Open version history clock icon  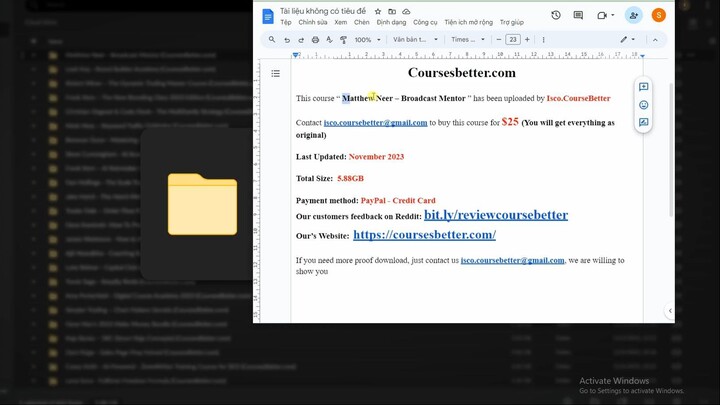point(556,15)
